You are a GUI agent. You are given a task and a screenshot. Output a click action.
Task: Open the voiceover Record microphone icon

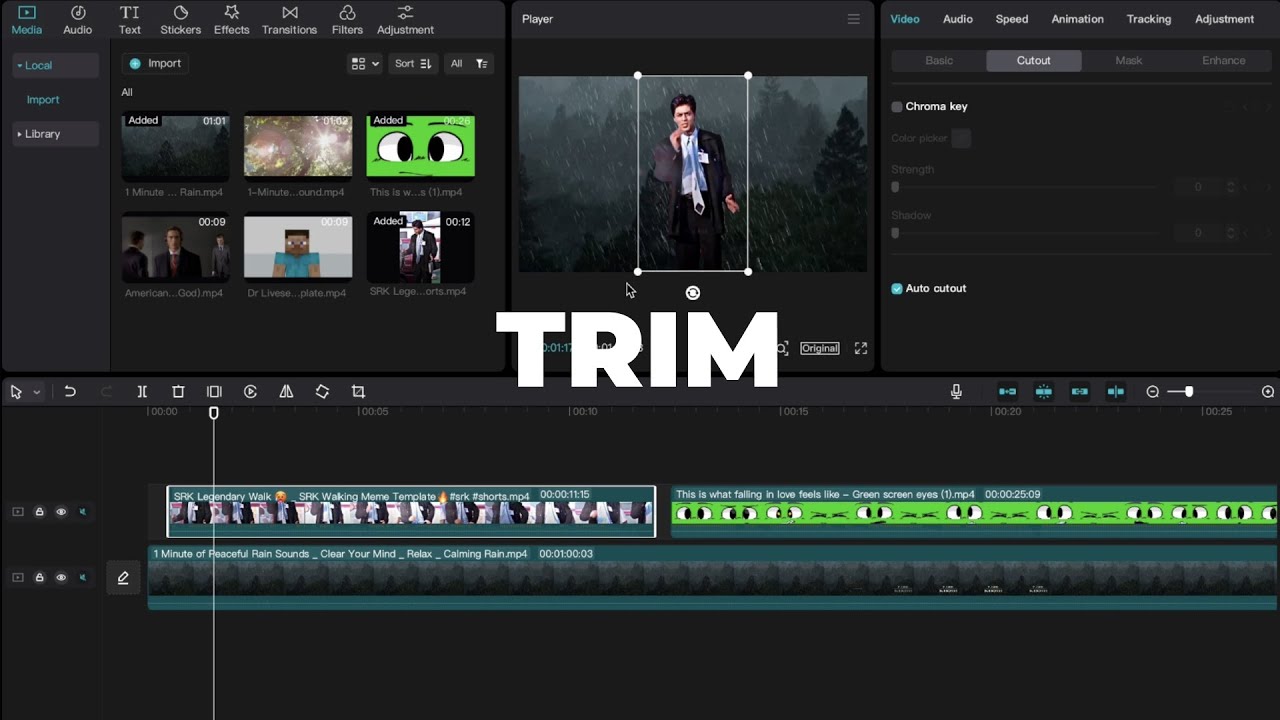(956, 391)
